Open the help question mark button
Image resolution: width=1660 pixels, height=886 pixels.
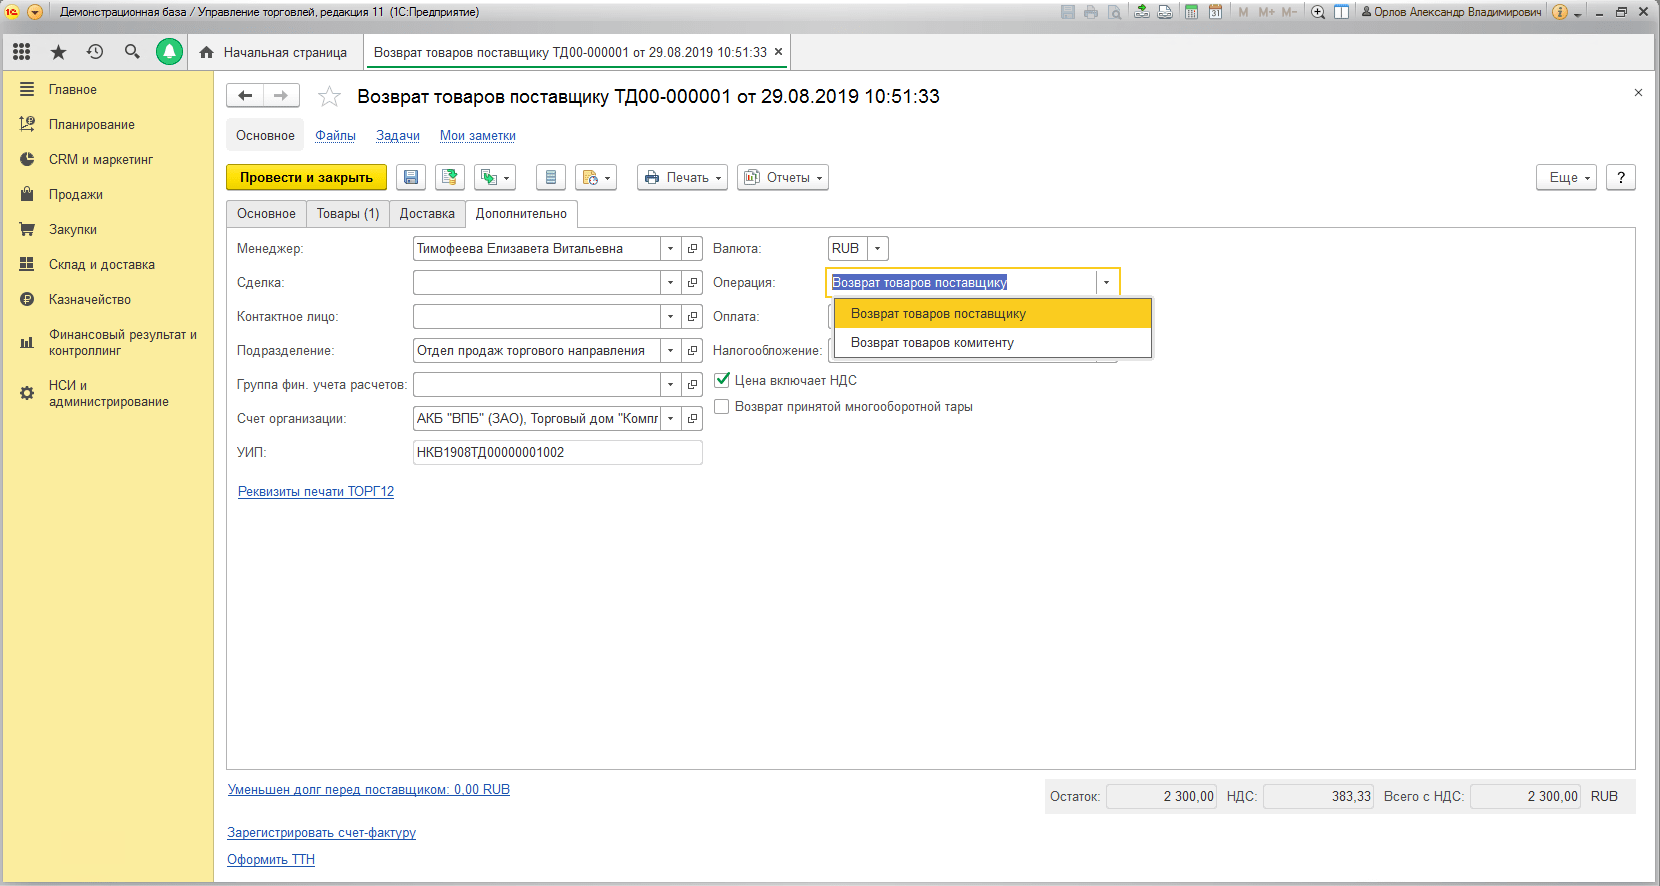[1621, 178]
